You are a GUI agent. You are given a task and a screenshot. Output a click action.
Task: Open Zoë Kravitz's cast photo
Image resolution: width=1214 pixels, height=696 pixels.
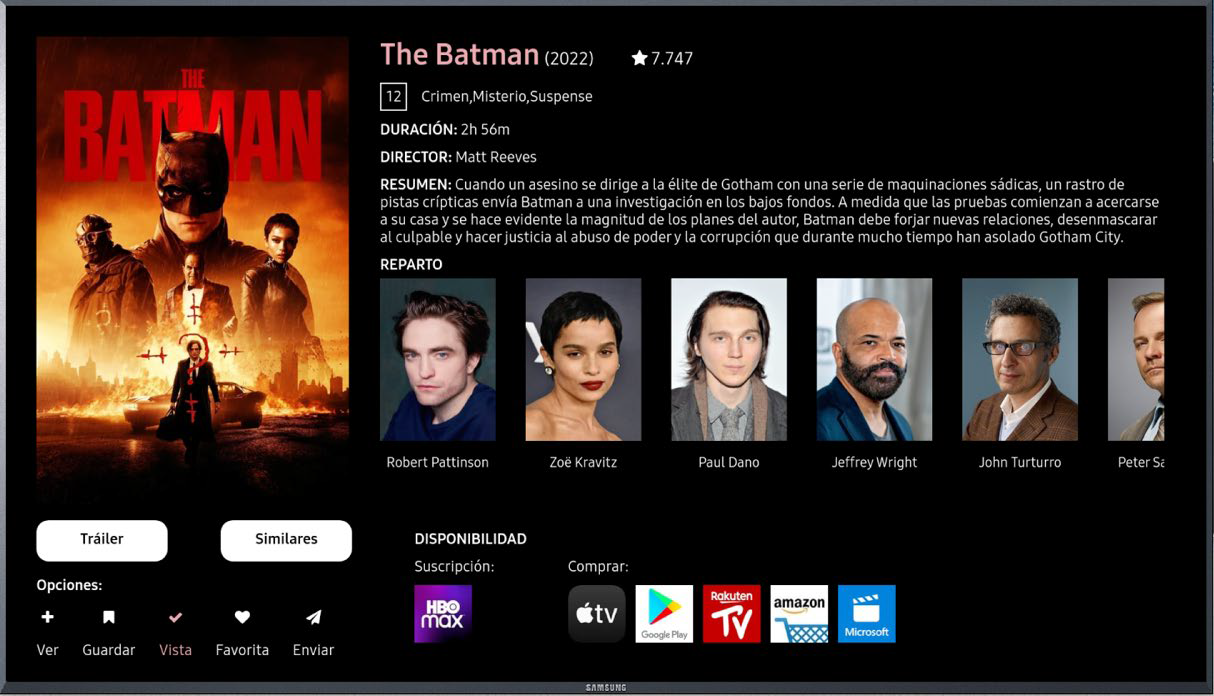coord(583,360)
